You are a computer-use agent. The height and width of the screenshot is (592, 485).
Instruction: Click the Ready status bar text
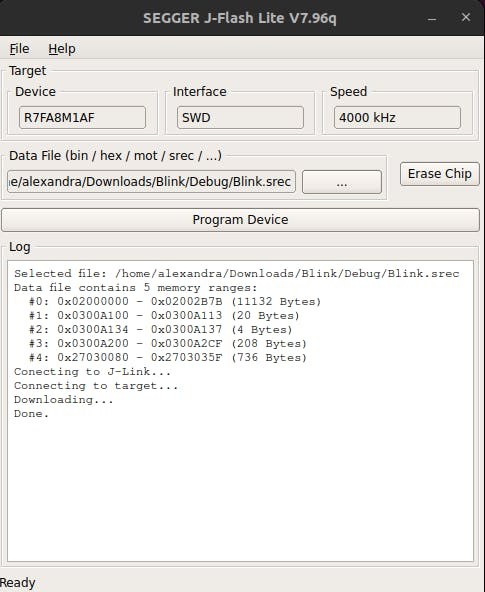[x=18, y=583]
